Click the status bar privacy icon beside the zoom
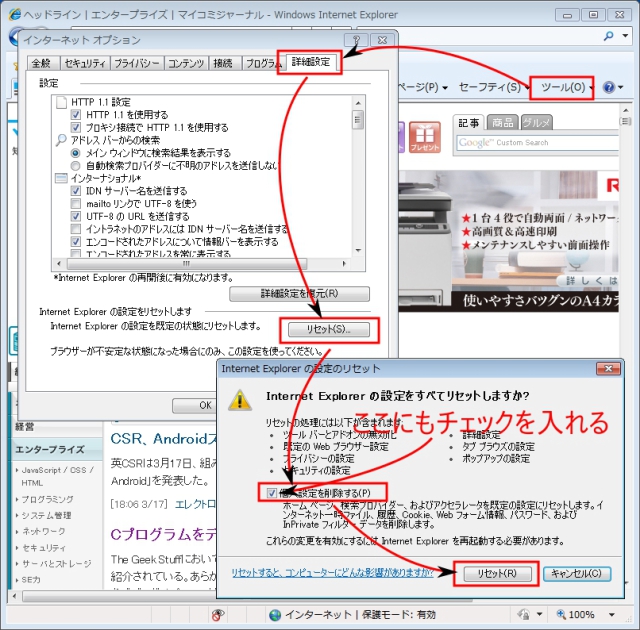The image size is (640, 630). click(x=524, y=614)
